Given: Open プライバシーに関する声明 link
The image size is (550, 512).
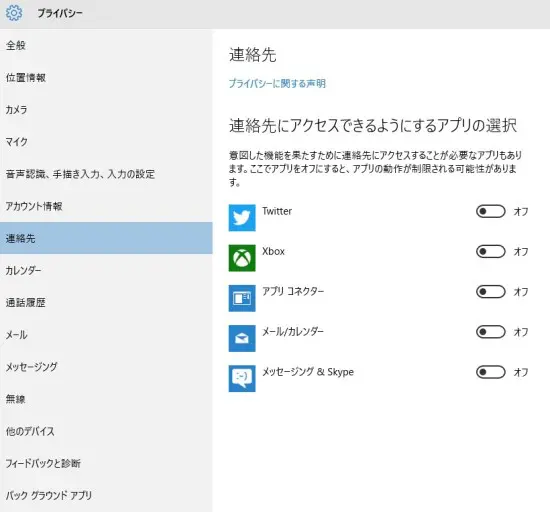Looking at the screenshot, I should point(277,83).
